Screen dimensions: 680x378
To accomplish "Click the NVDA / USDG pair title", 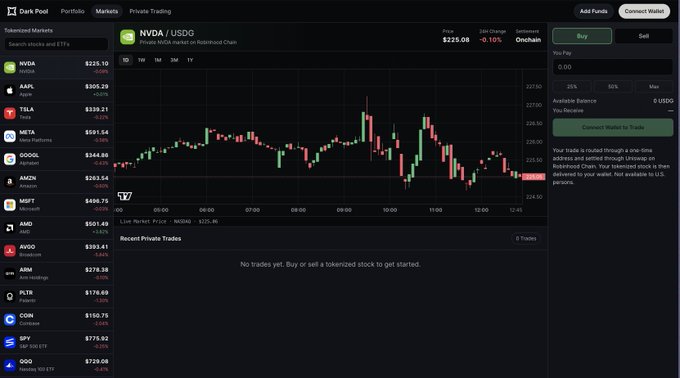I will pos(167,33).
